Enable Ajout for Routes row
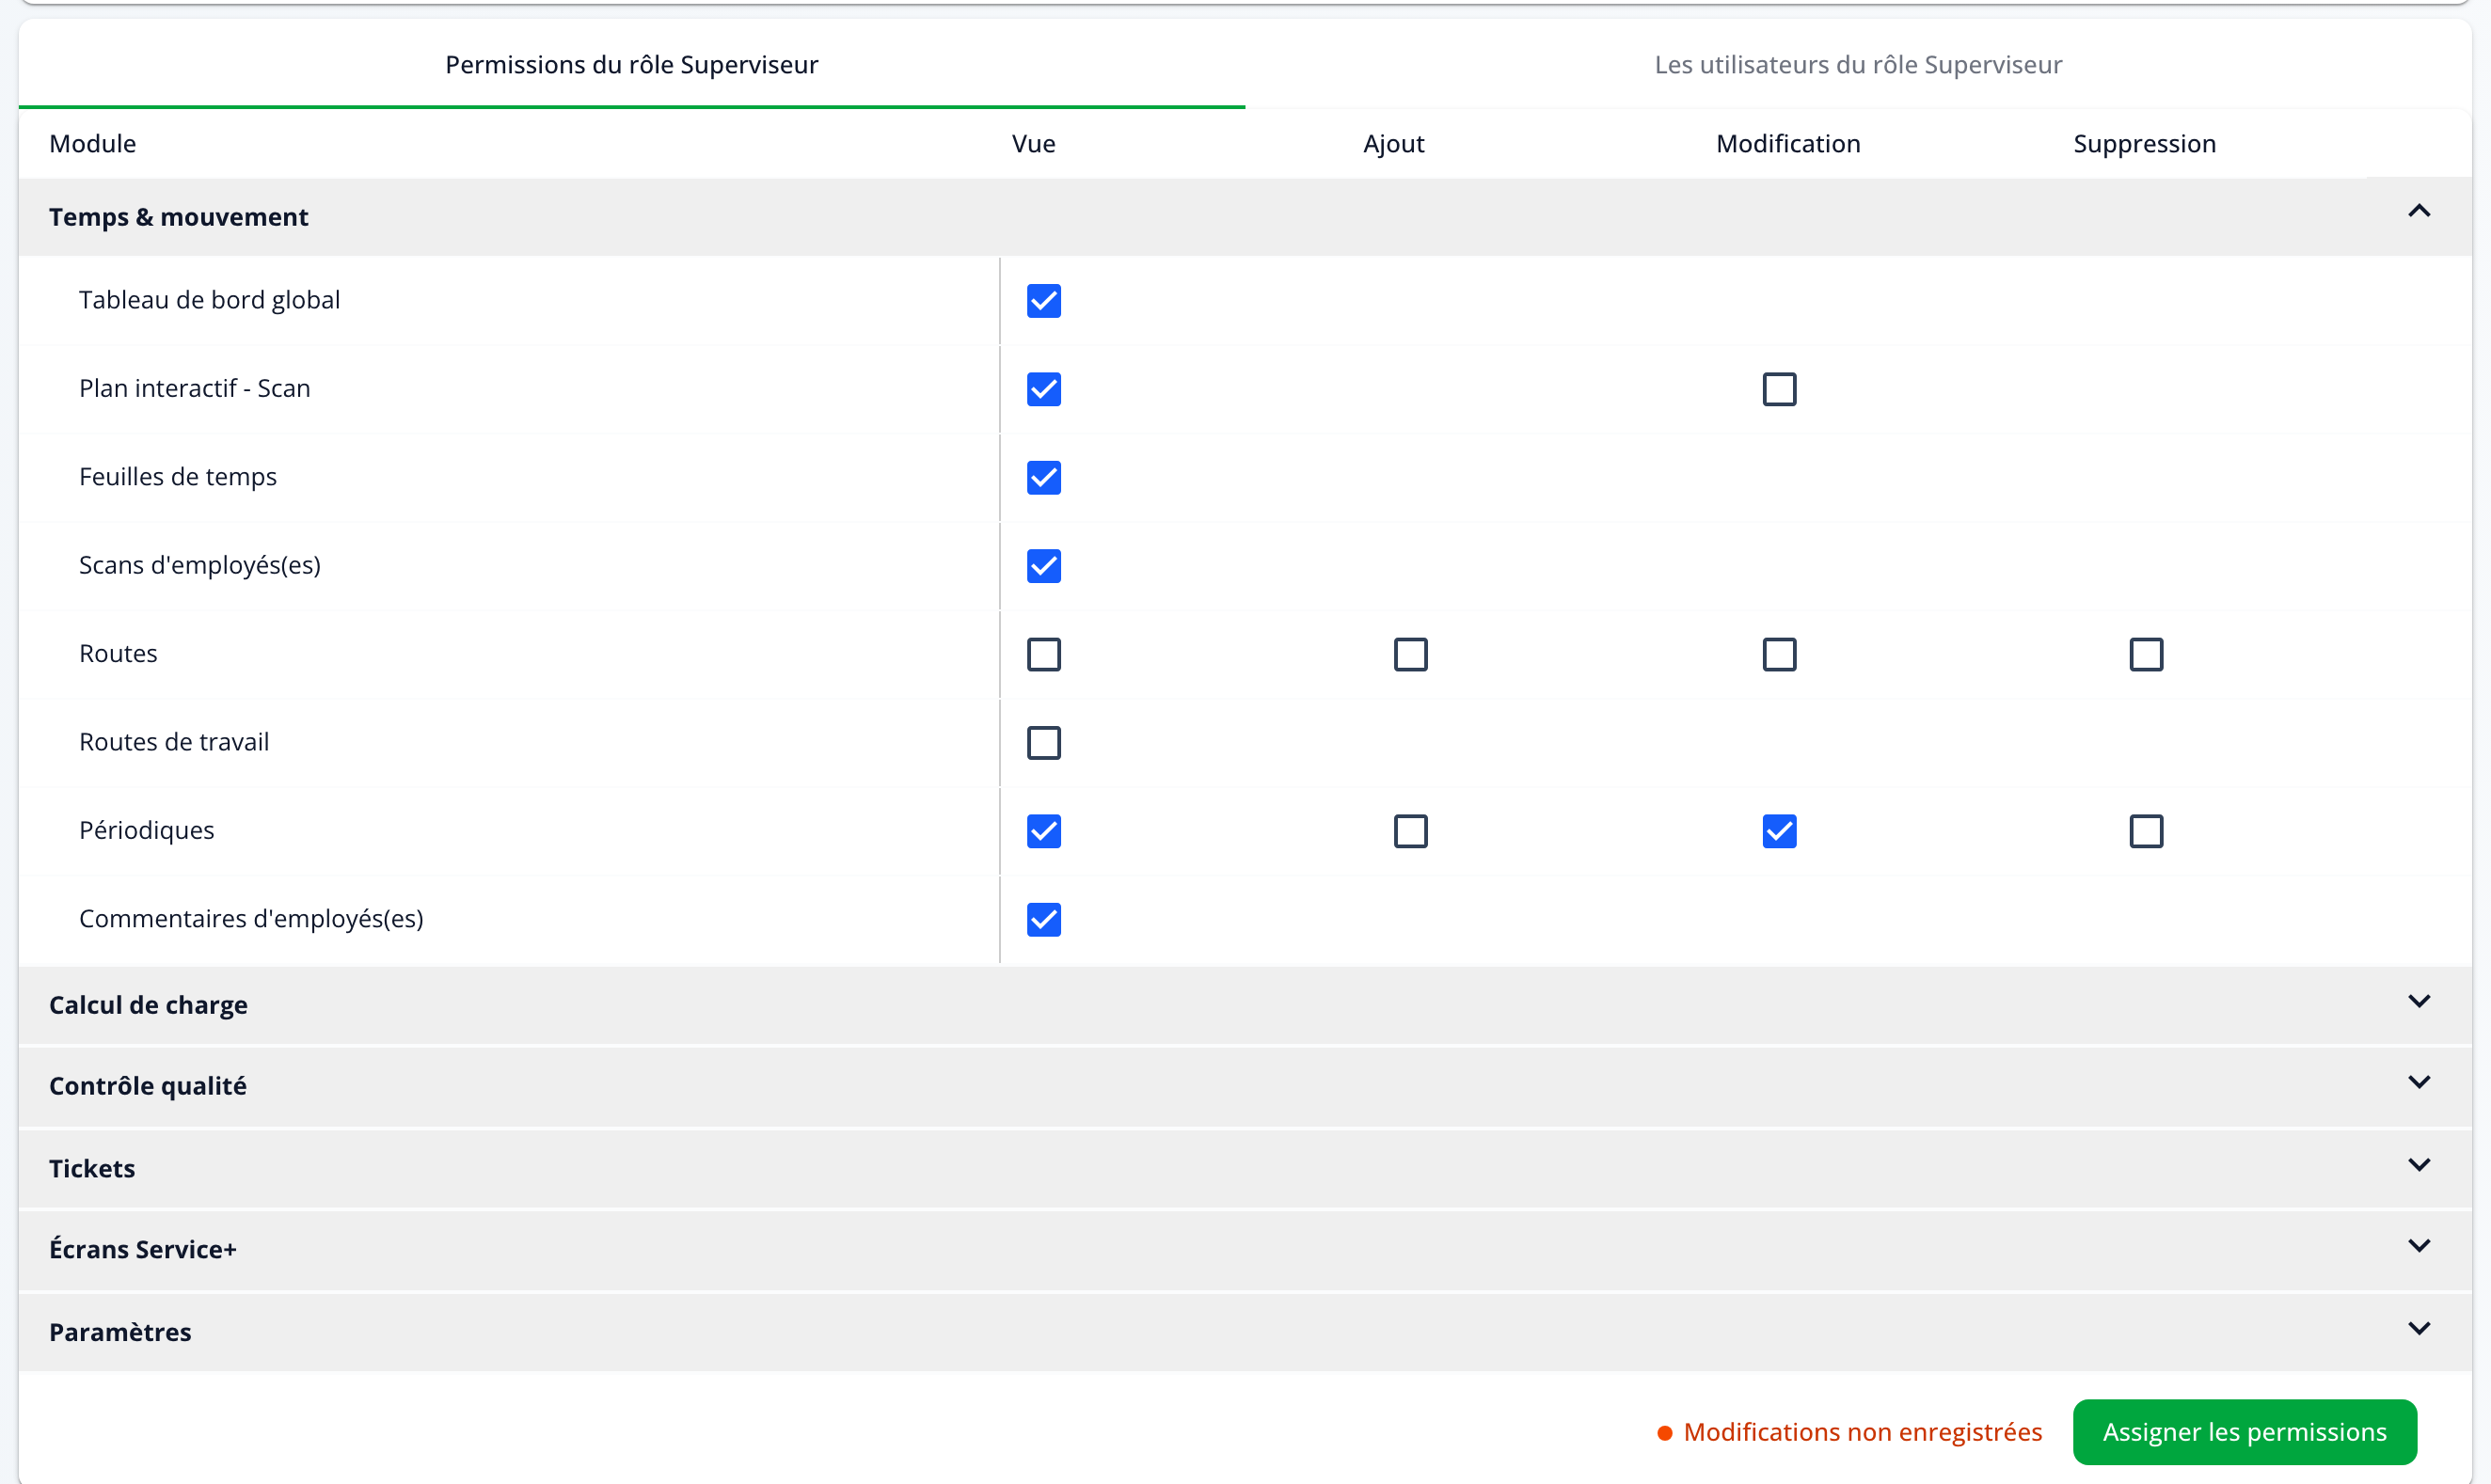Screen dimensions: 2491x1484 point(1411,655)
